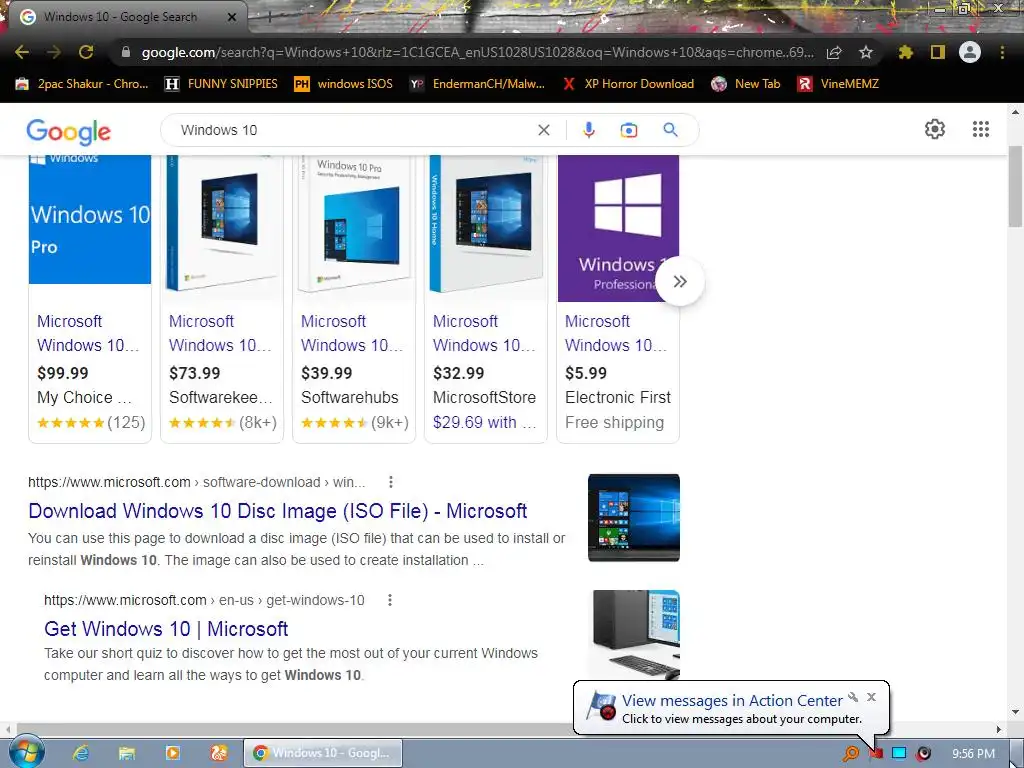
Task: Toggle the Chrome side panel icon
Action: tap(938, 52)
